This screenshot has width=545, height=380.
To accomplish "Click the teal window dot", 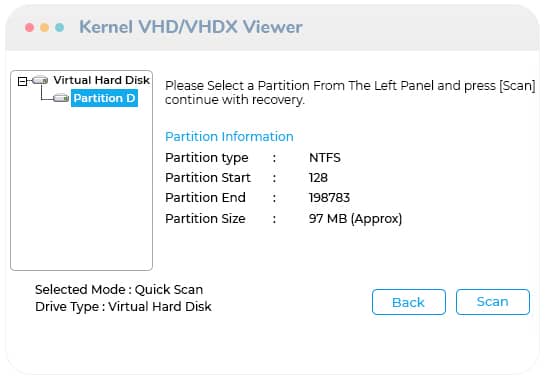I will (x=59, y=27).
